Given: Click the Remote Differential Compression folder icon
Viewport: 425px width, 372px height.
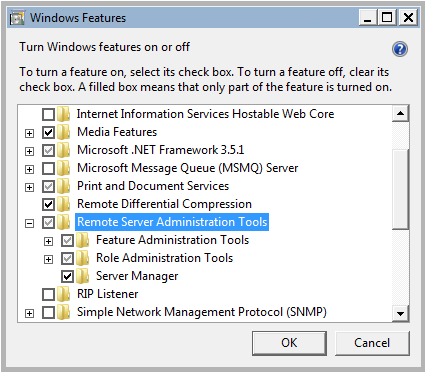Looking at the screenshot, I should point(63,204).
